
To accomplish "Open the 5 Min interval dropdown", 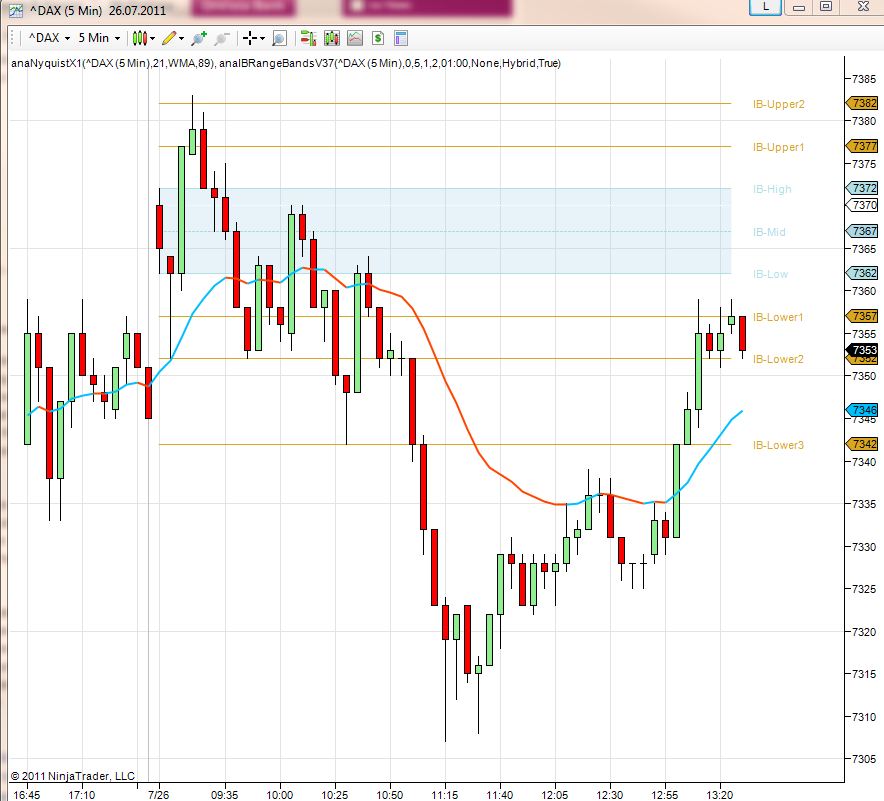I will 99,38.
